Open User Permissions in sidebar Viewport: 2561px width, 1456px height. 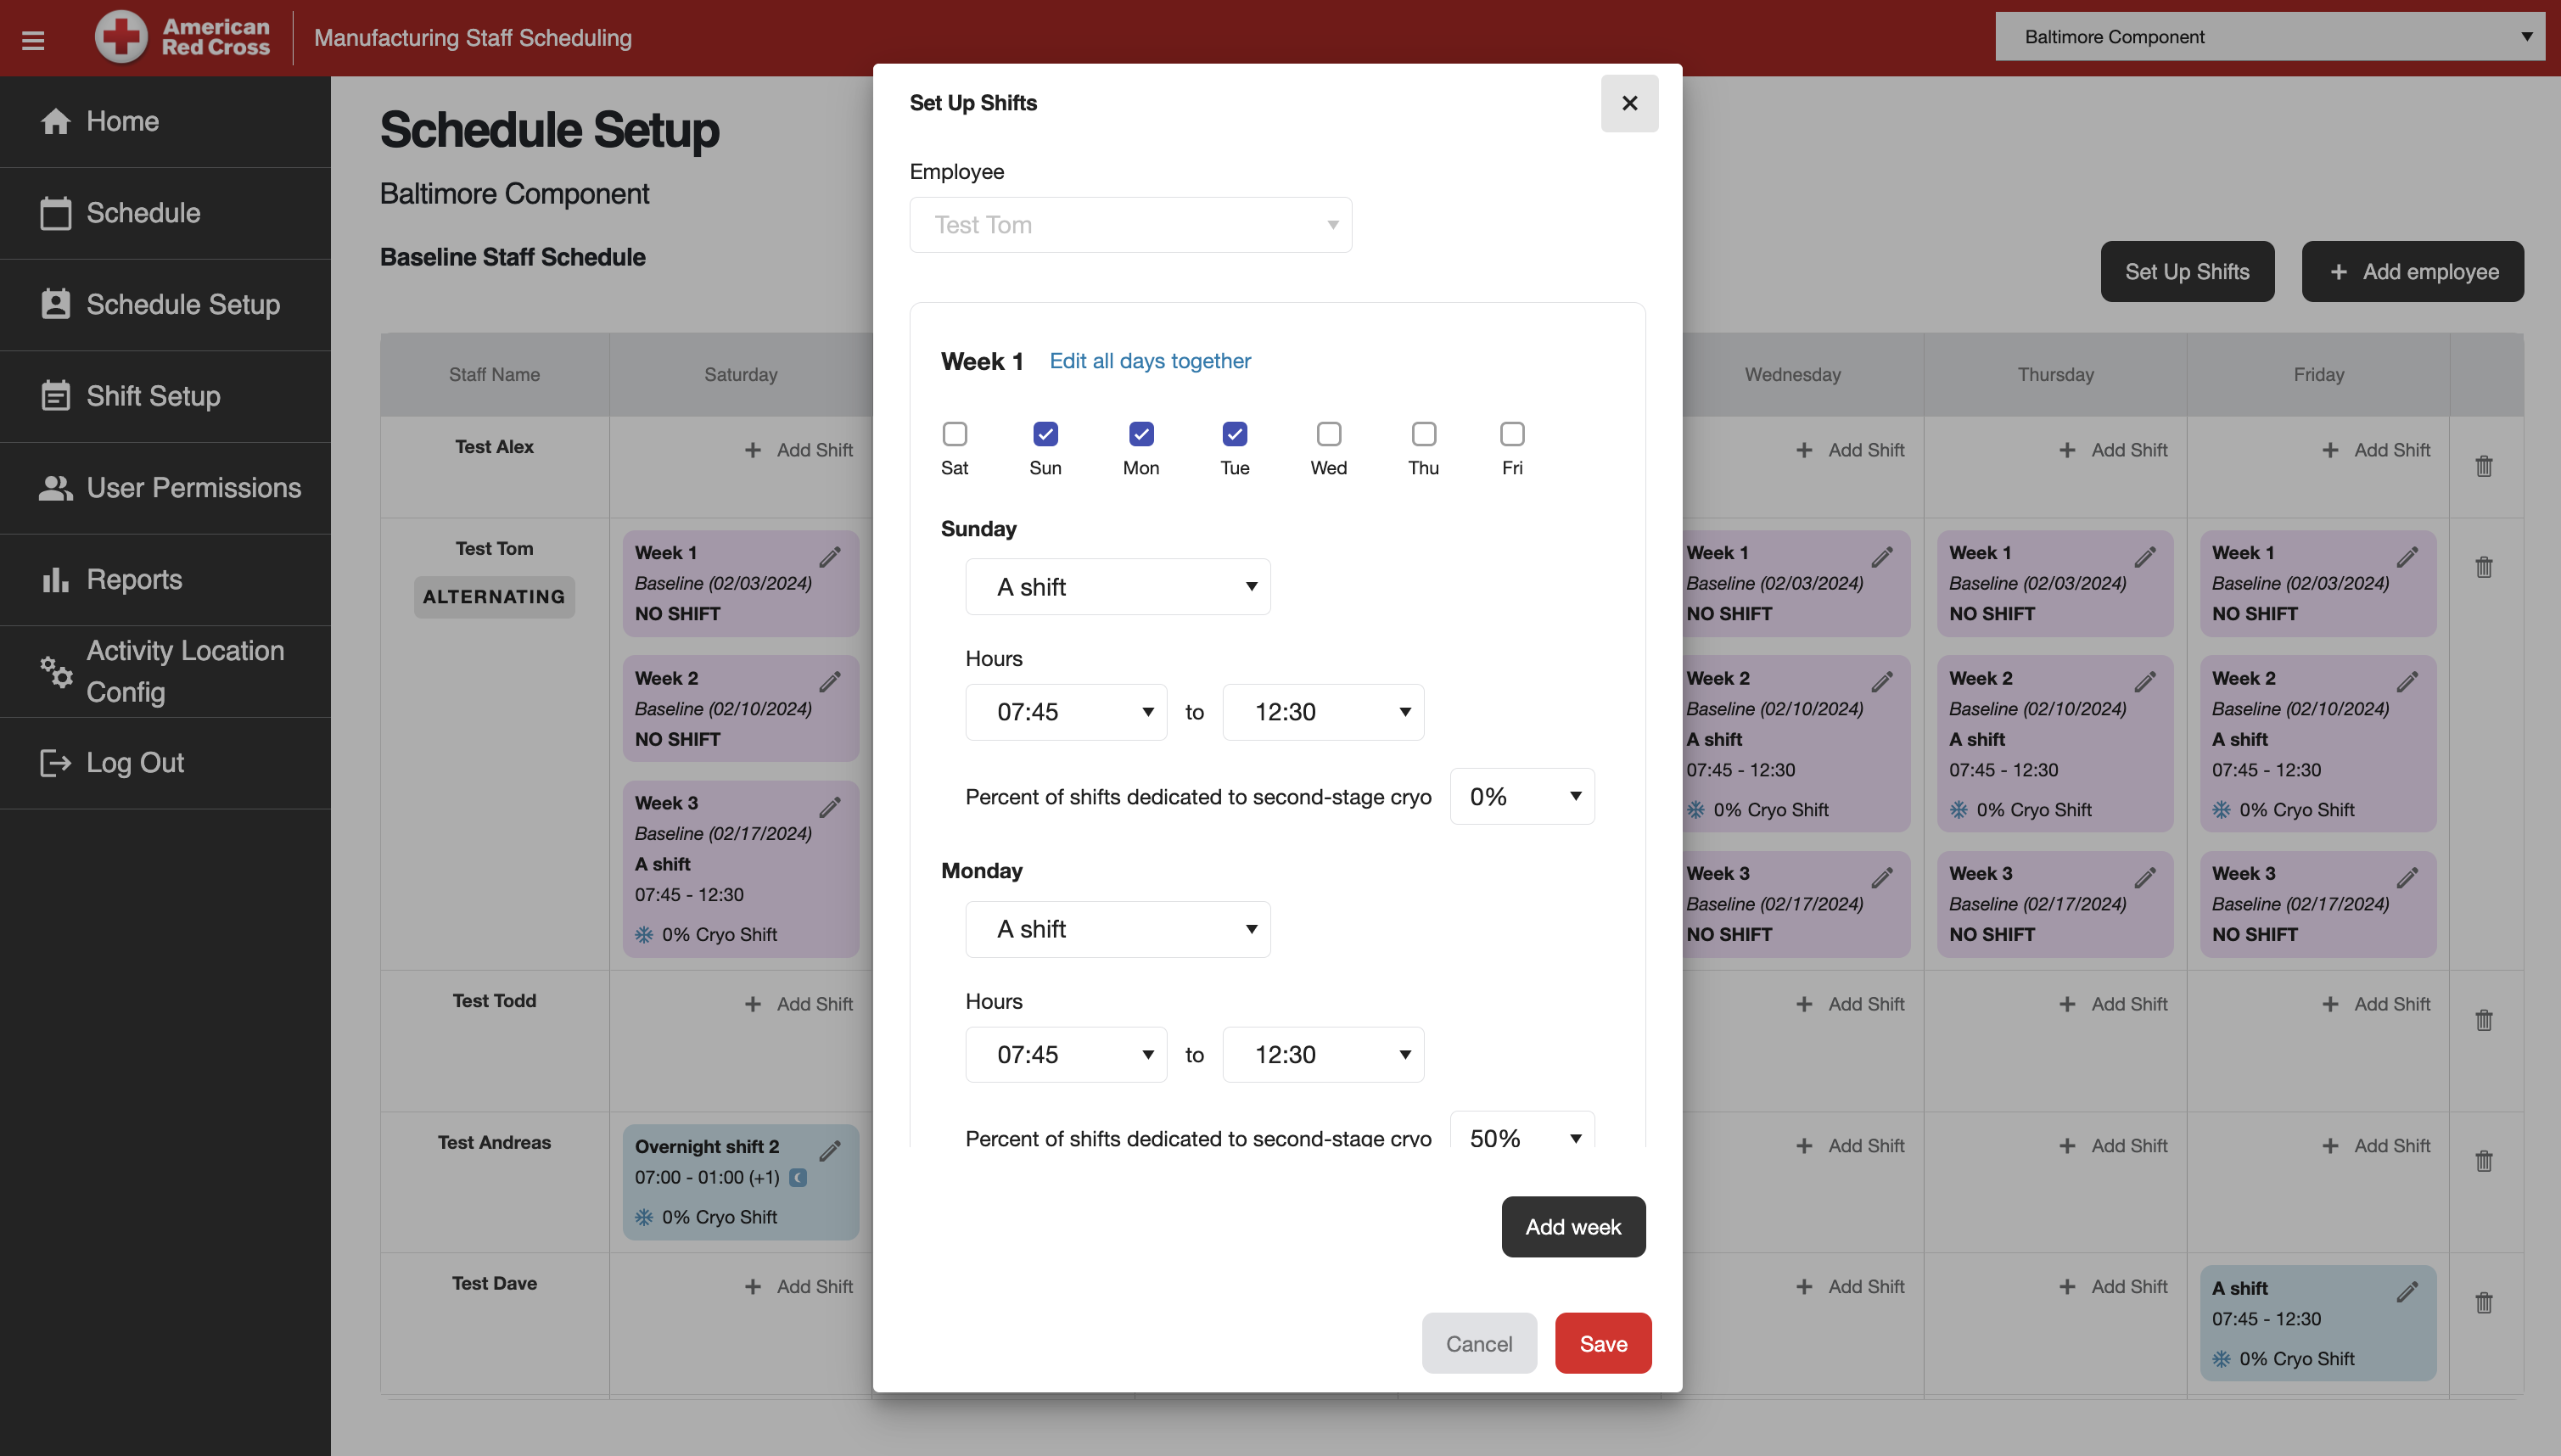165,488
